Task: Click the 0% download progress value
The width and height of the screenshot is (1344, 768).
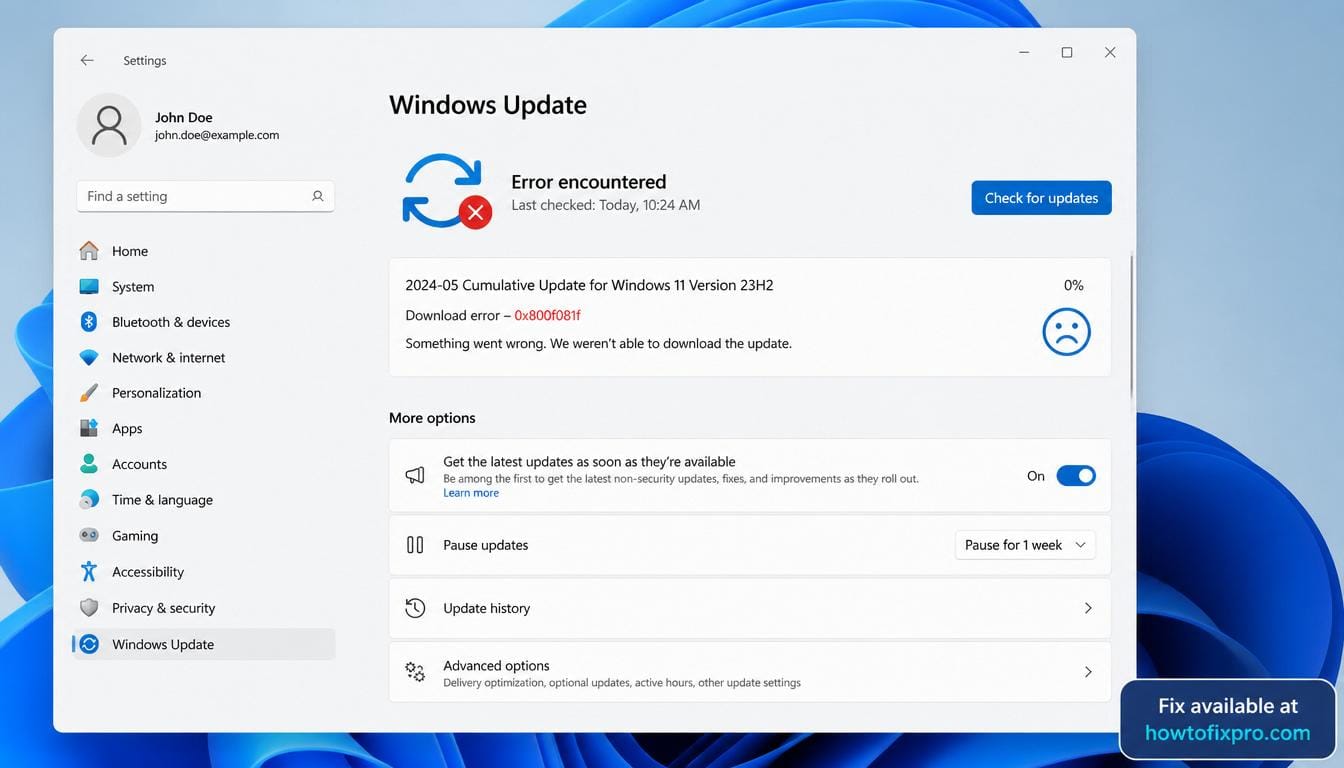Action: [1073, 285]
